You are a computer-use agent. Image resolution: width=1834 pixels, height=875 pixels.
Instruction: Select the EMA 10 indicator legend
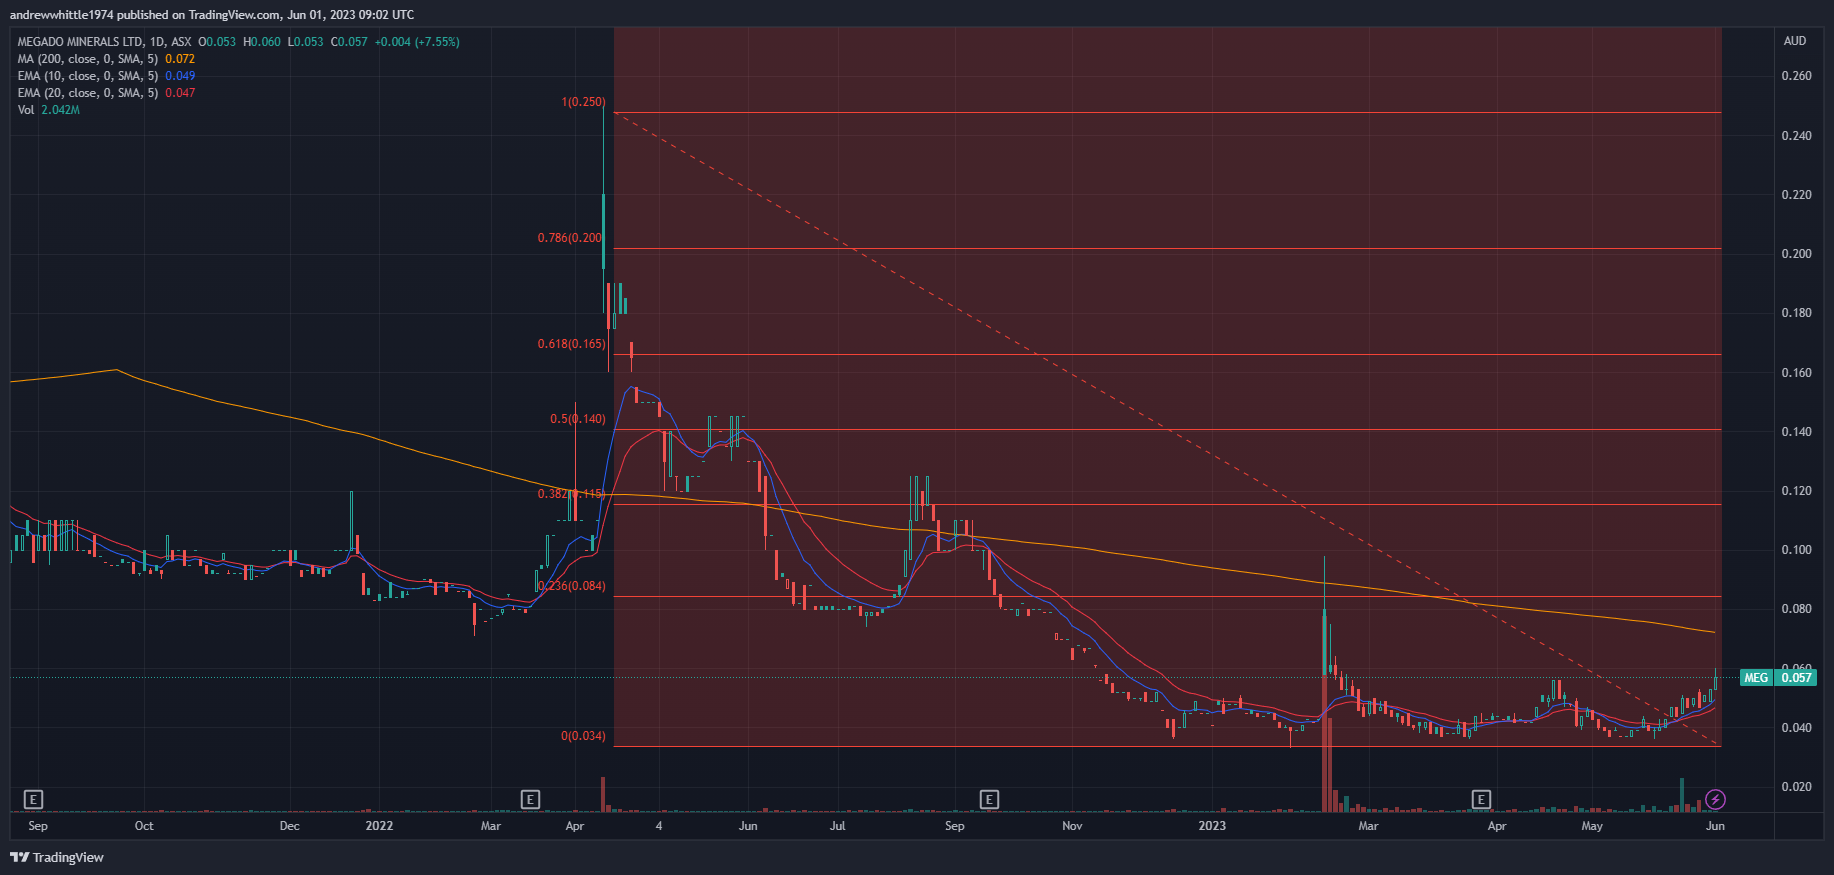pos(87,76)
